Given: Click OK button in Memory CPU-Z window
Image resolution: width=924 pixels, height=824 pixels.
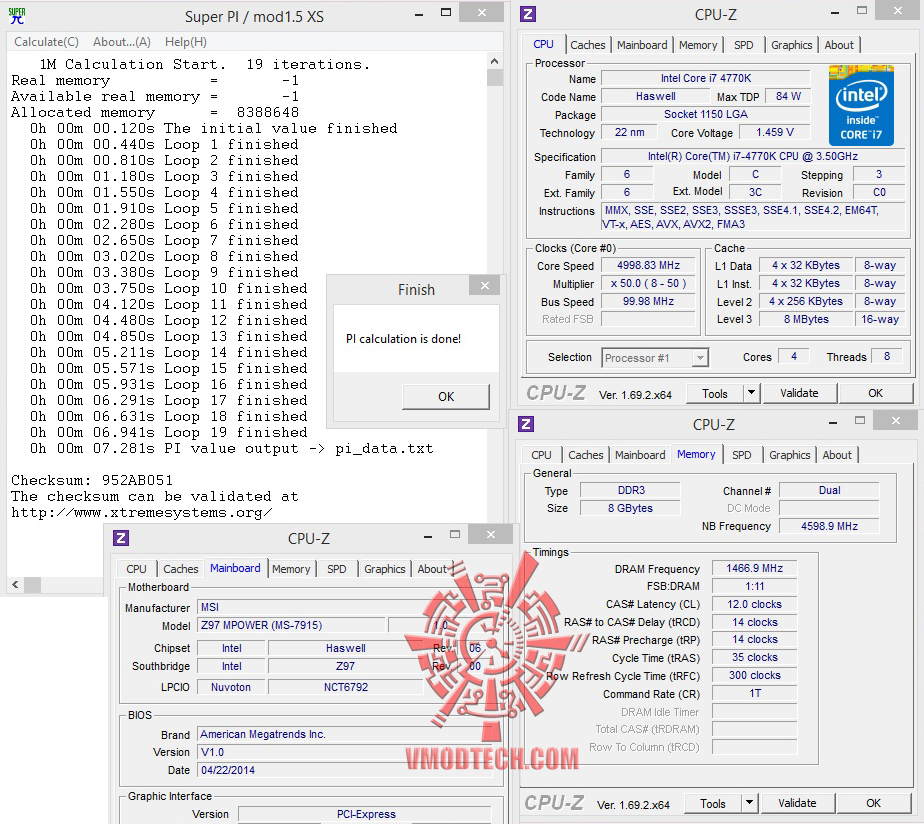Looking at the screenshot, I should pyautogui.click(x=873, y=803).
